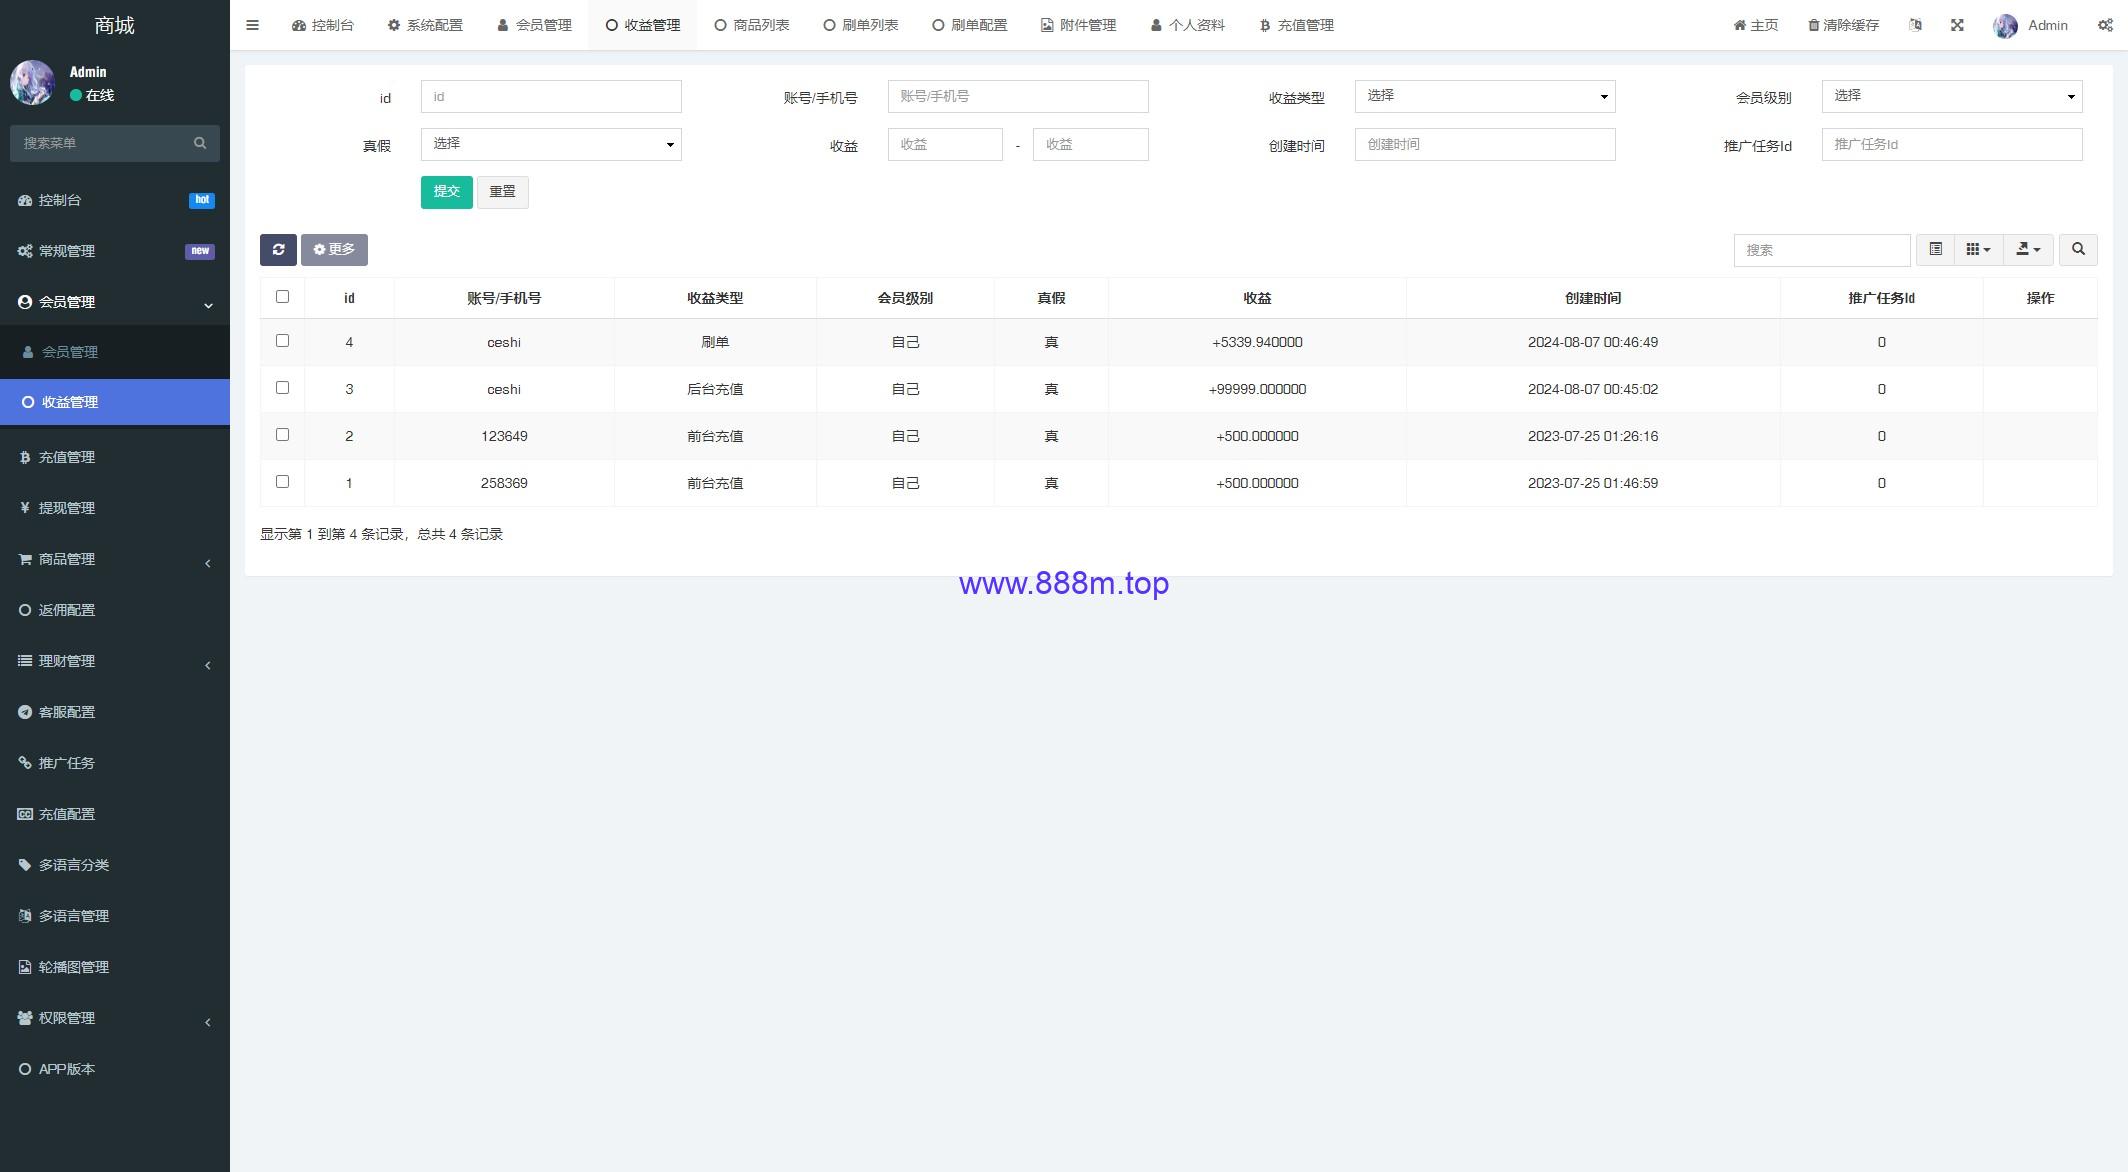This screenshot has width=2128, height=1172.
Task: Click the Admin avatar in top bar
Action: coord(2005,26)
